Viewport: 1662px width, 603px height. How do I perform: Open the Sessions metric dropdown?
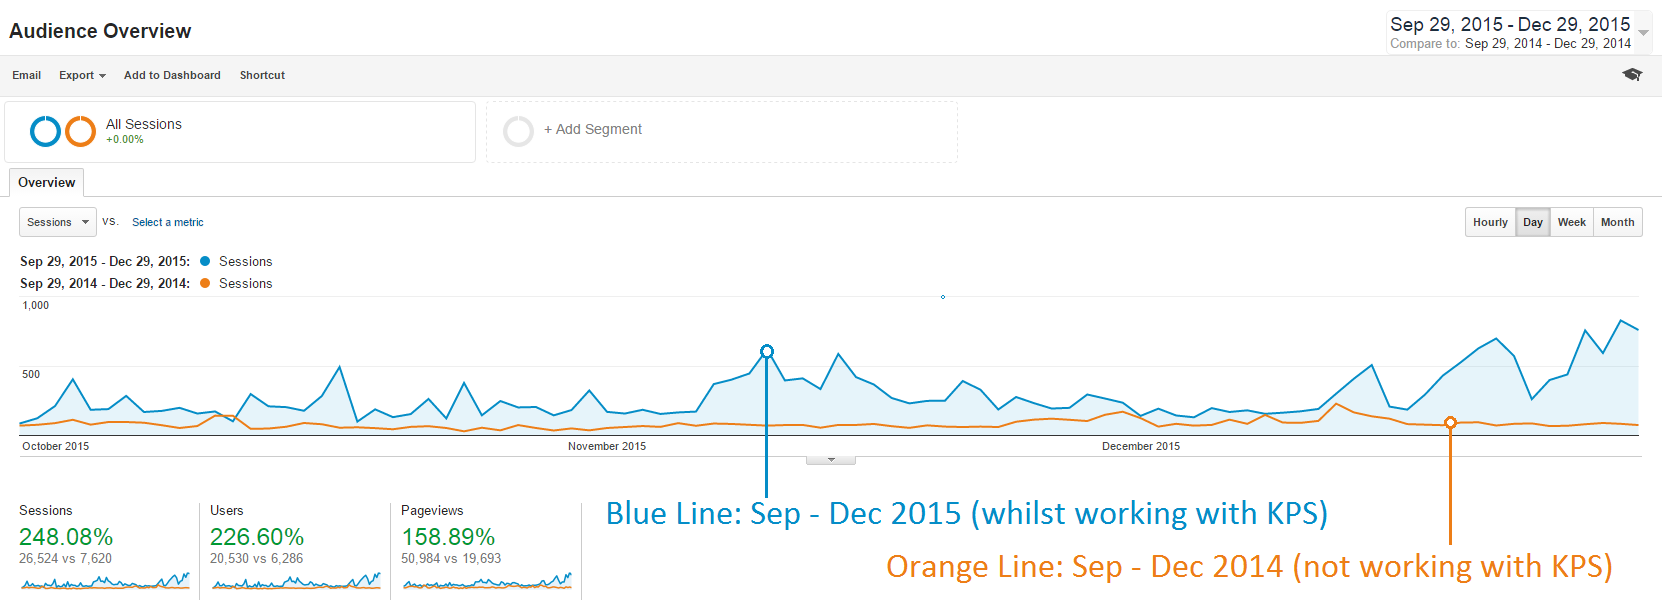click(57, 222)
